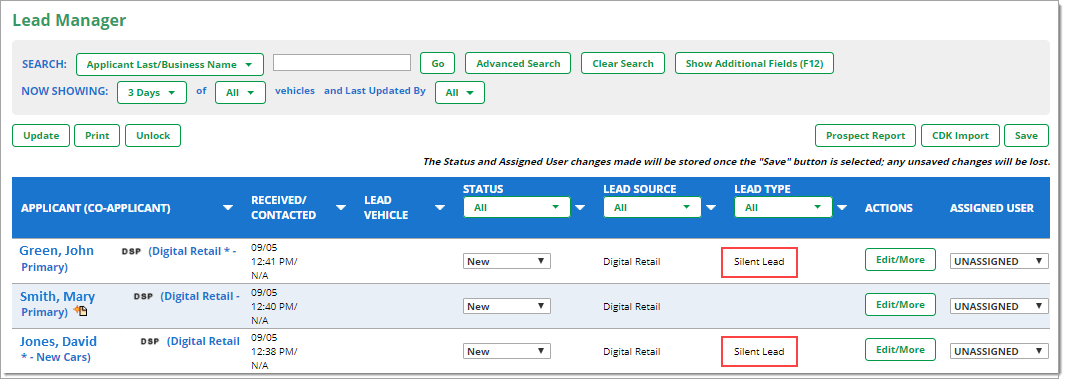Click Silent Lead text in Green, John row
This screenshot has height=386, width=1066.
coord(759,262)
